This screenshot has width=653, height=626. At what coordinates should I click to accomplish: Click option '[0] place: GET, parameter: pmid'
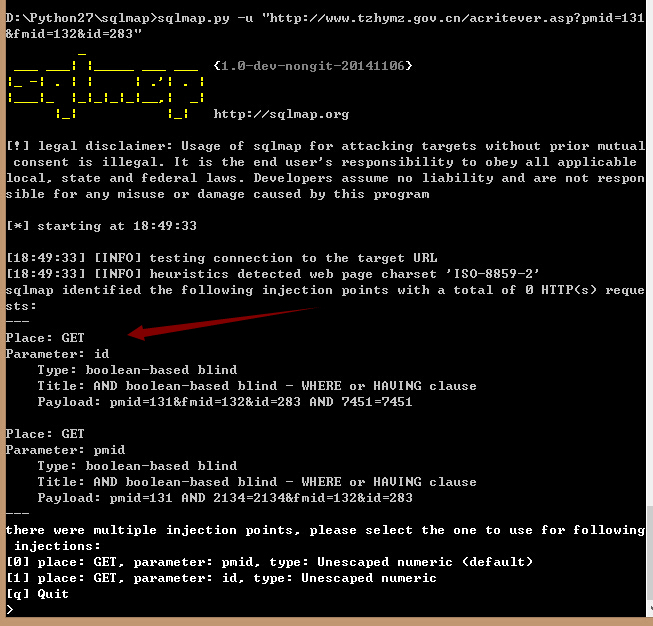269,562
